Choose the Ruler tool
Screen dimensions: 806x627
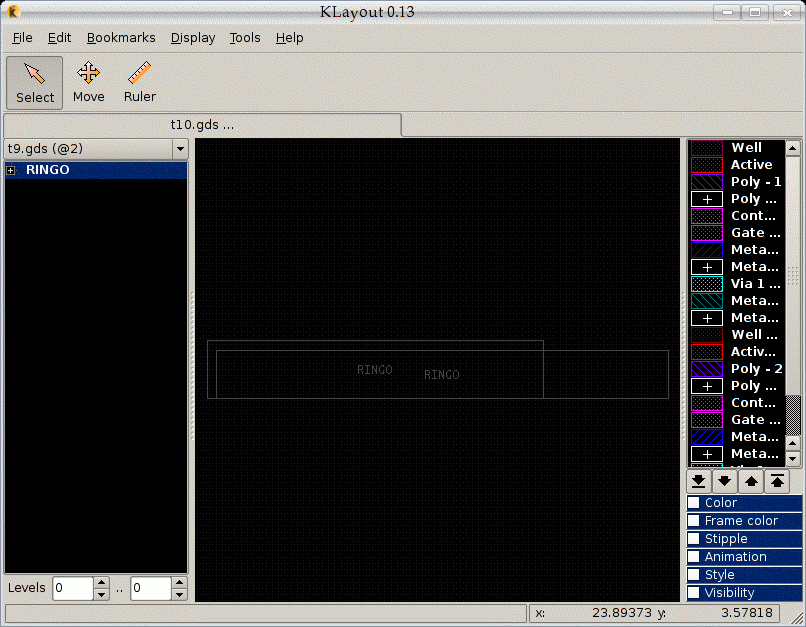click(140, 82)
